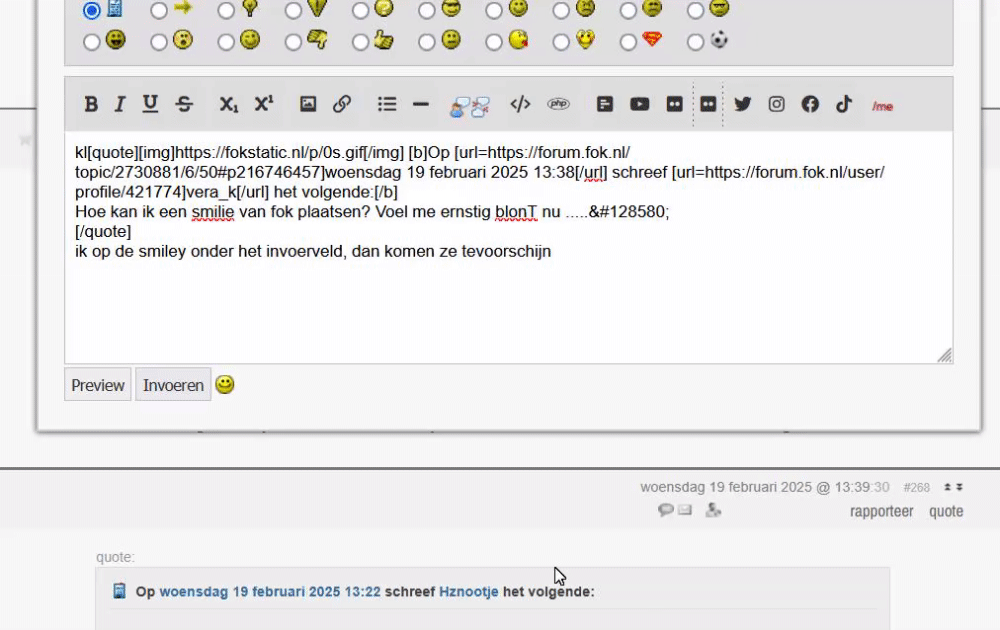The height and width of the screenshot is (630, 1000).
Task: Embed a Facebook post
Action: pyautogui.click(x=810, y=104)
